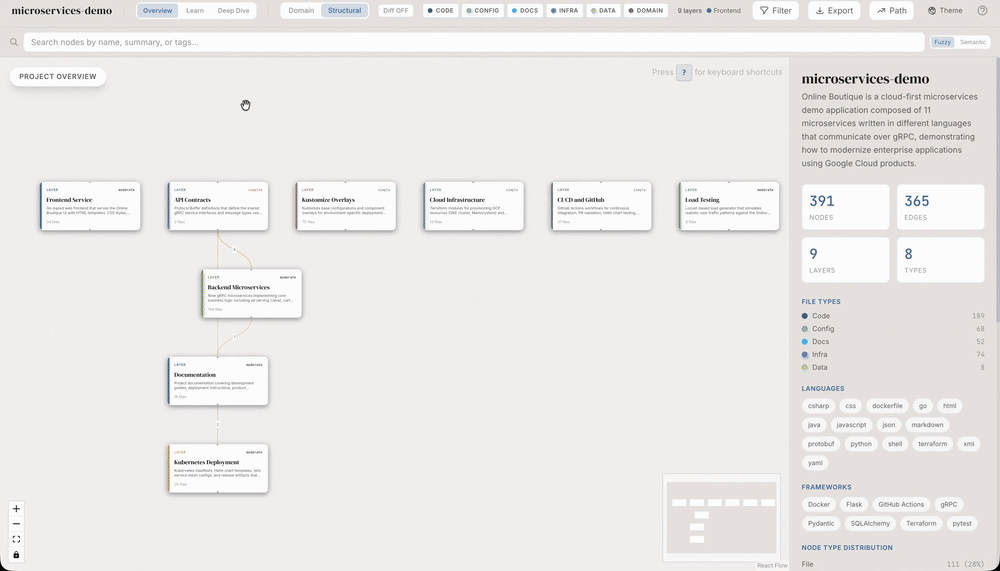Open the Backend Microservices layer node
The width and height of the screenshot is (1000, 571).
pos(252,293)
